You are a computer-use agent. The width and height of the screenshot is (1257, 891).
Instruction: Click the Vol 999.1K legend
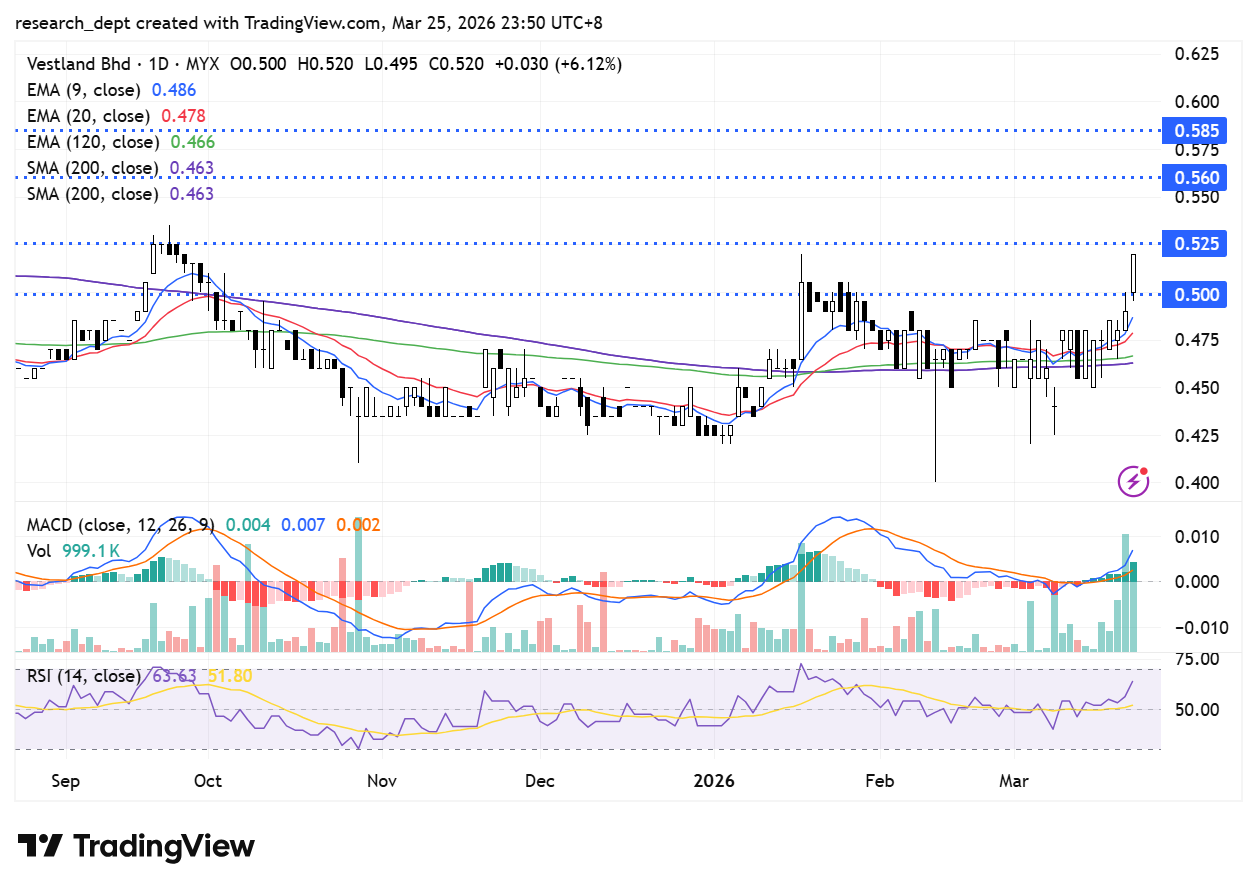(x=74, y=550)
